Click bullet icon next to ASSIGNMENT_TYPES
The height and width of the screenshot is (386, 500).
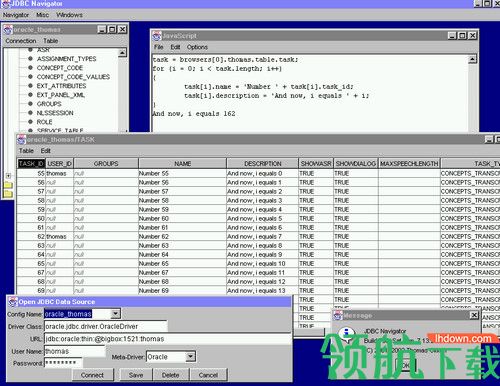[x=30, y=58]
